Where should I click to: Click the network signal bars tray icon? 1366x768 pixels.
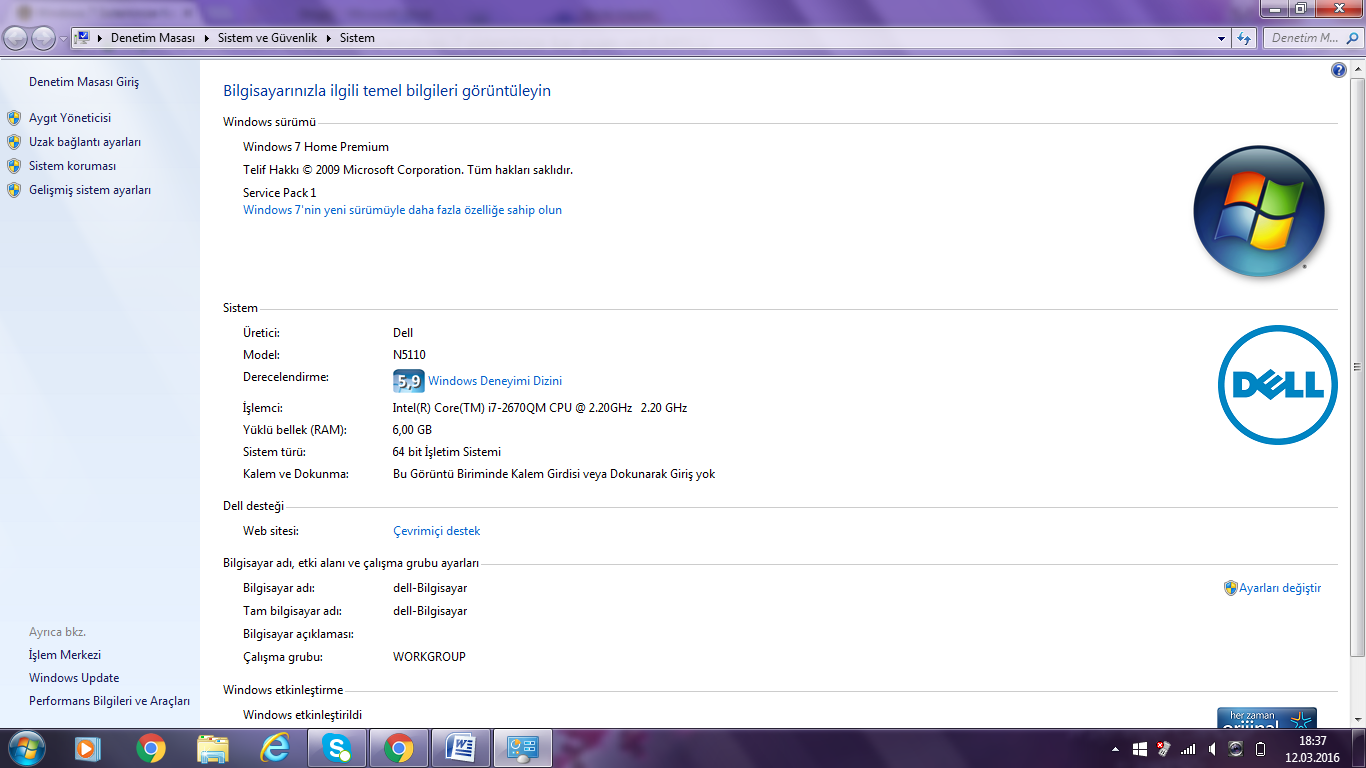(x=1188, y=749)
